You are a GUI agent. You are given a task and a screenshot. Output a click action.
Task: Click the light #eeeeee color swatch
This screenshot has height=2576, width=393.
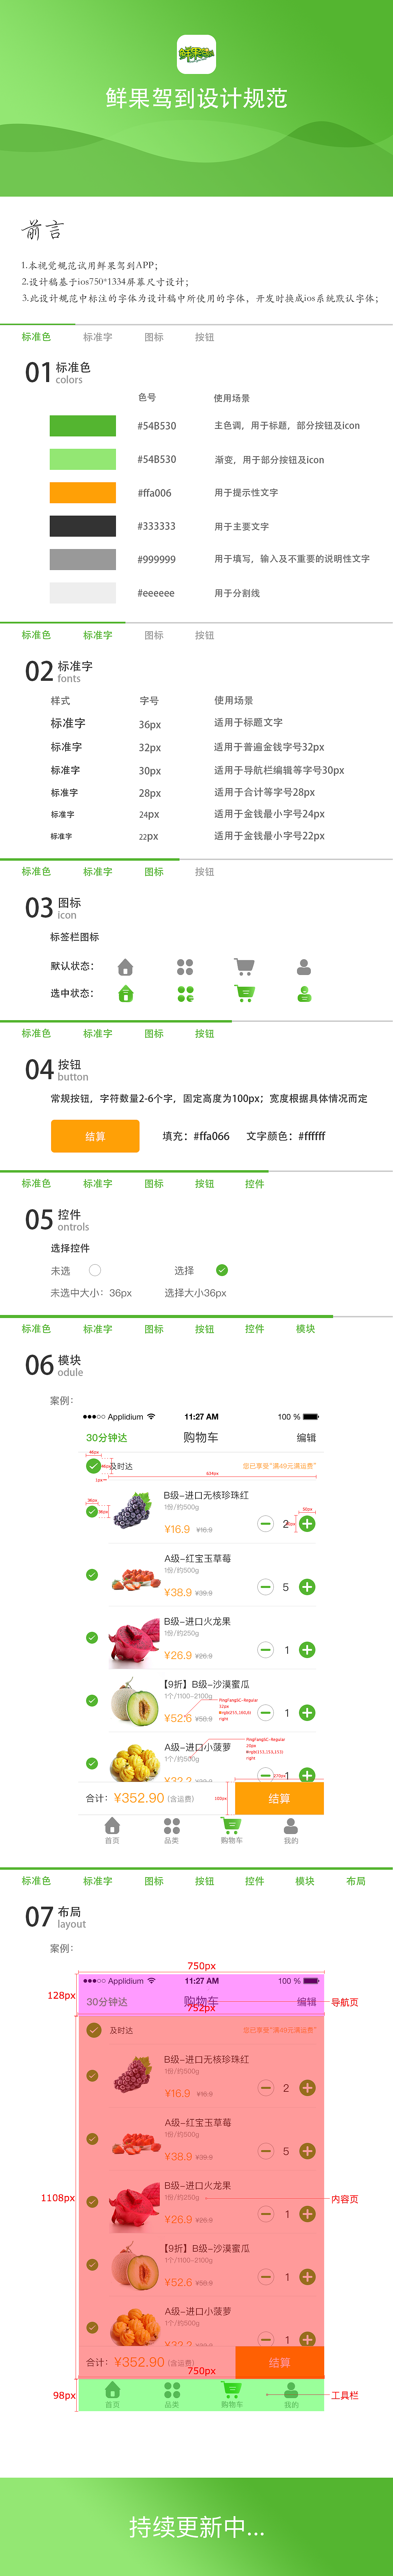(x=83, y=593)
